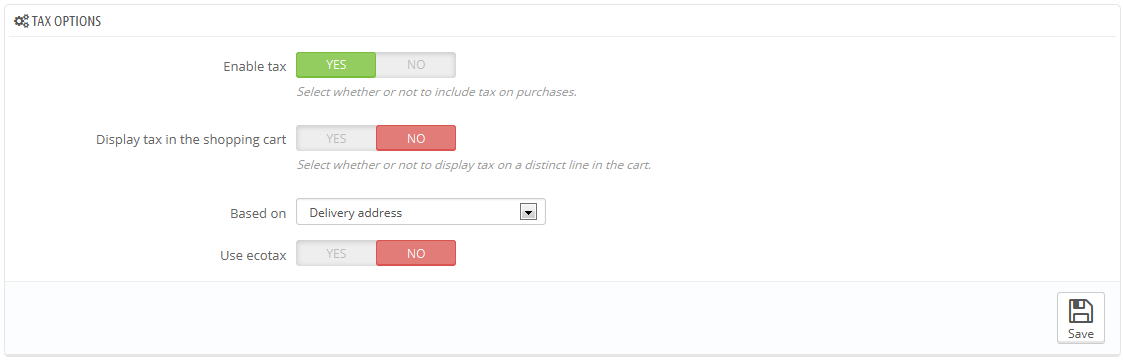Open the Based on dropdown arrow

tap(528, 213)
